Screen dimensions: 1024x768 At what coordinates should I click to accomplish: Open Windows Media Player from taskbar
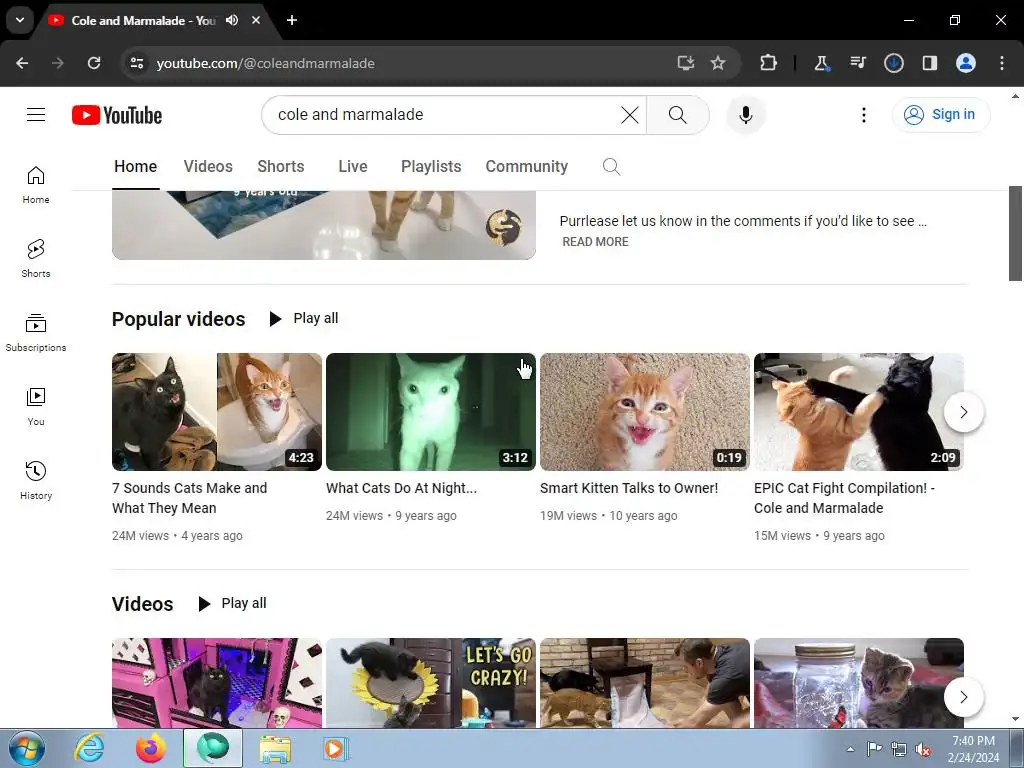click(336, 748)
